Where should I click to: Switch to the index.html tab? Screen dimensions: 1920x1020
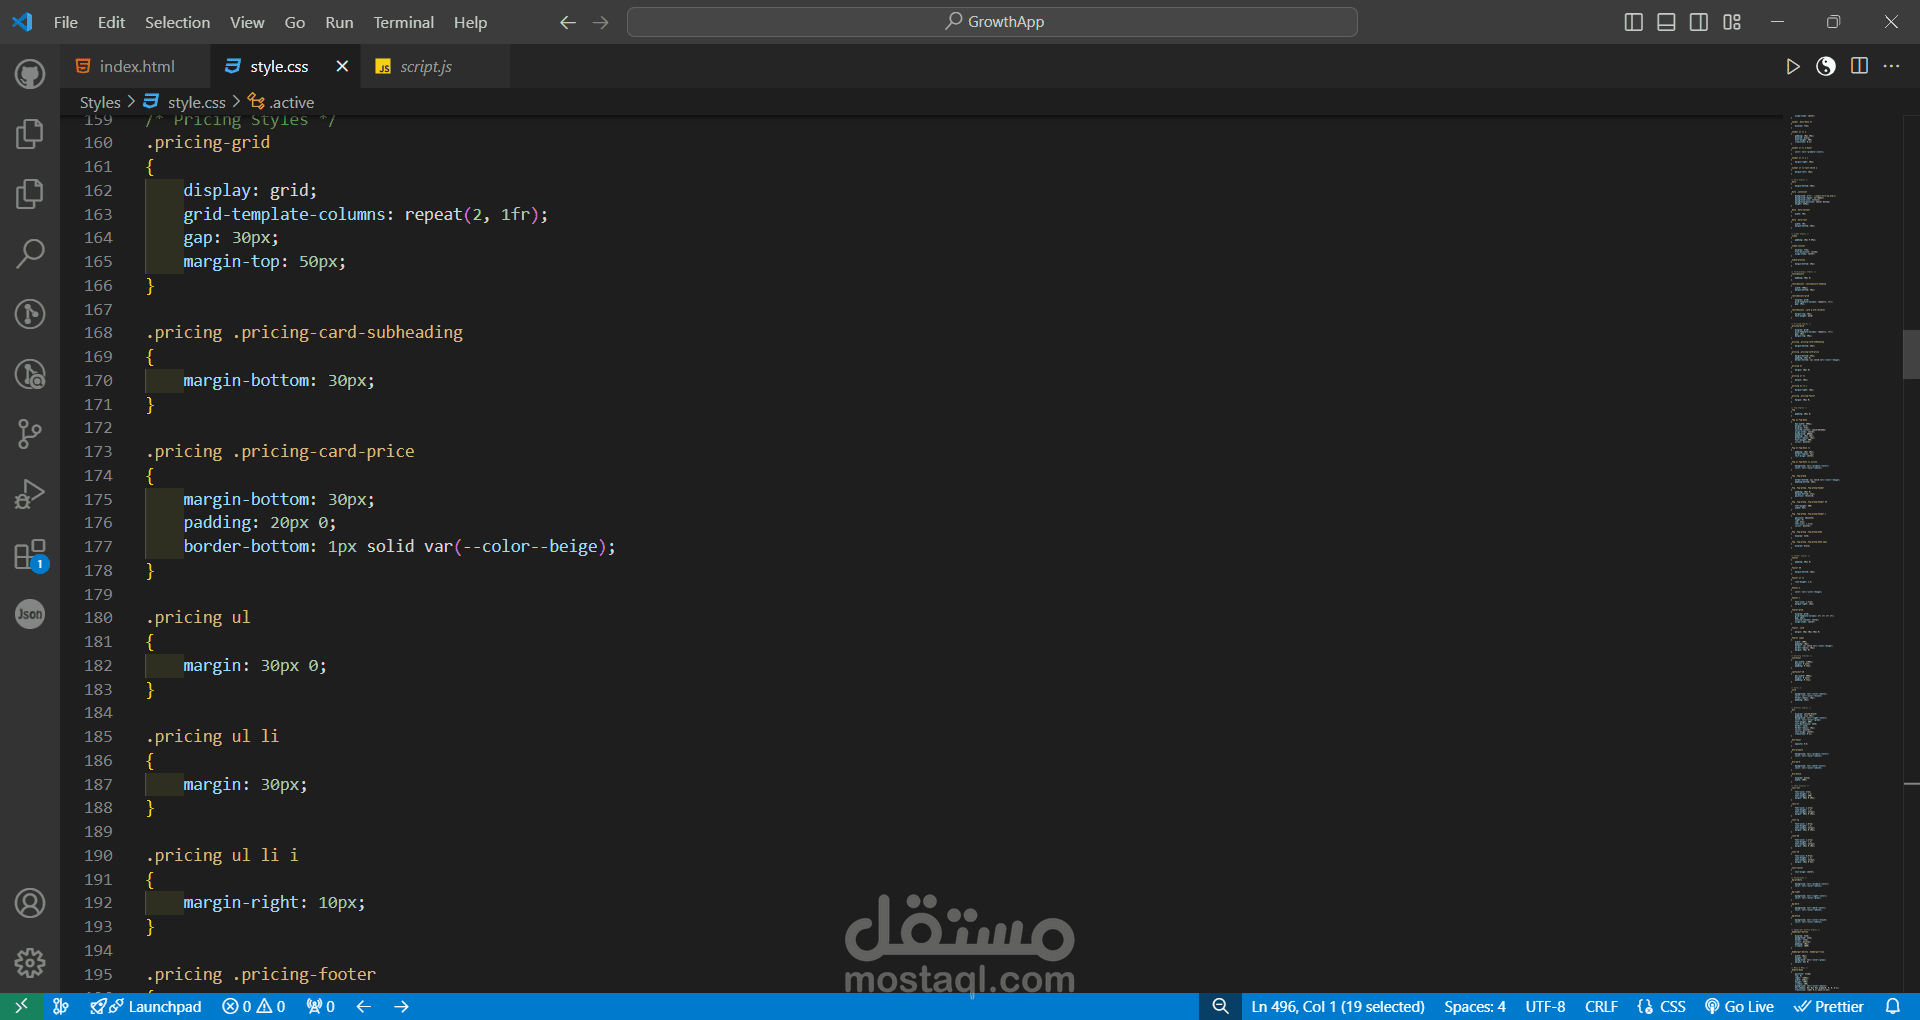tap(136, 66)
